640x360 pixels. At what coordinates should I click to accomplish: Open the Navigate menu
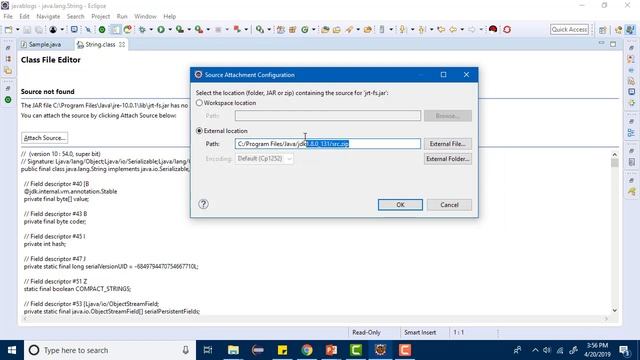48,16
